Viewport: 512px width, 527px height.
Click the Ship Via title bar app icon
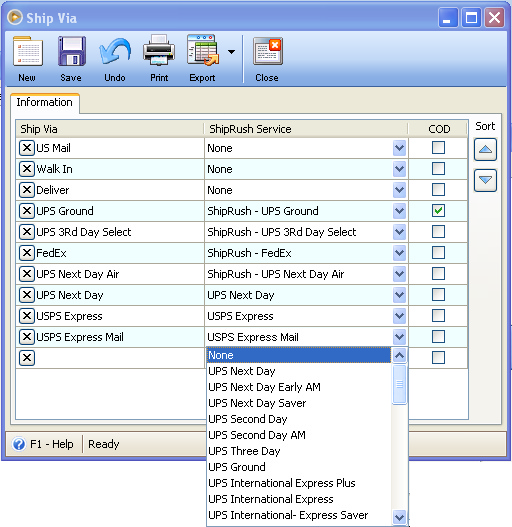(x=15, y=17)
